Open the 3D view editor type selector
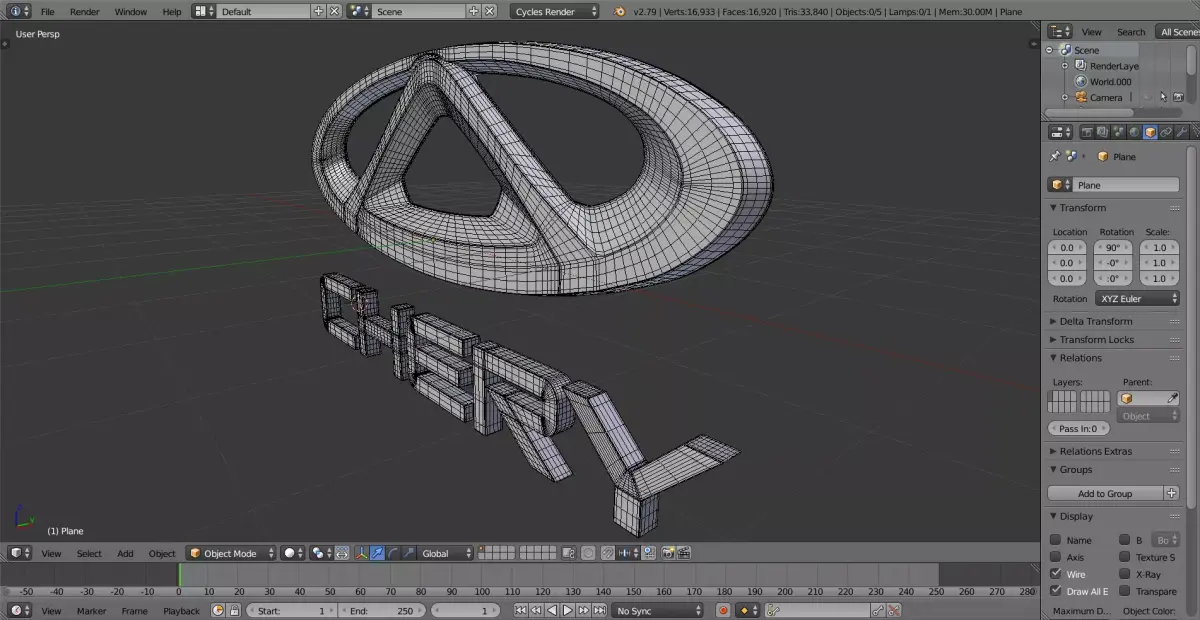Viewport: 1200px width, 620px height. click(x=20, y=553)
